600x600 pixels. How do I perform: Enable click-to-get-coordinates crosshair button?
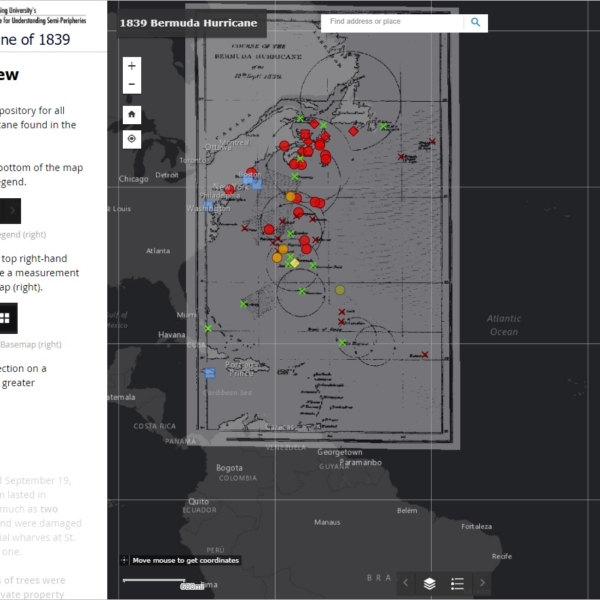[124, 561]
